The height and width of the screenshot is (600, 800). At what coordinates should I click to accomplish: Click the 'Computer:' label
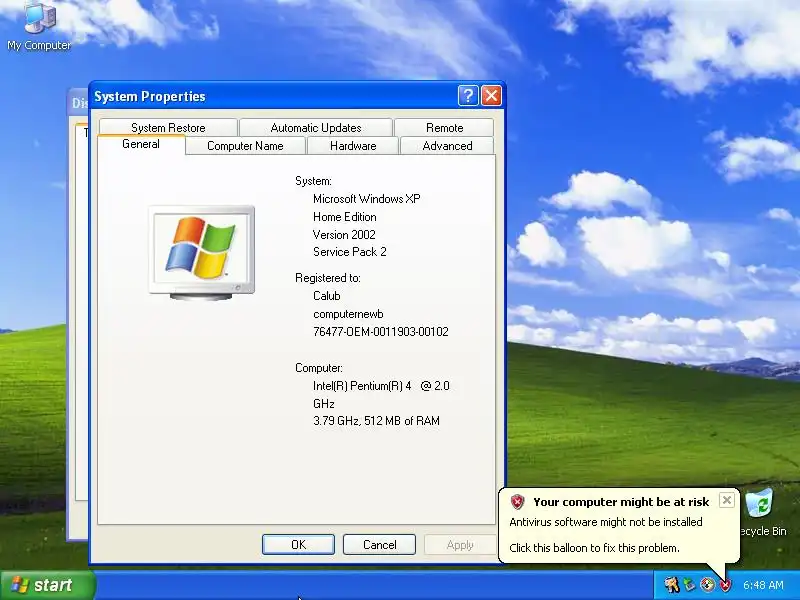point(319,368)
